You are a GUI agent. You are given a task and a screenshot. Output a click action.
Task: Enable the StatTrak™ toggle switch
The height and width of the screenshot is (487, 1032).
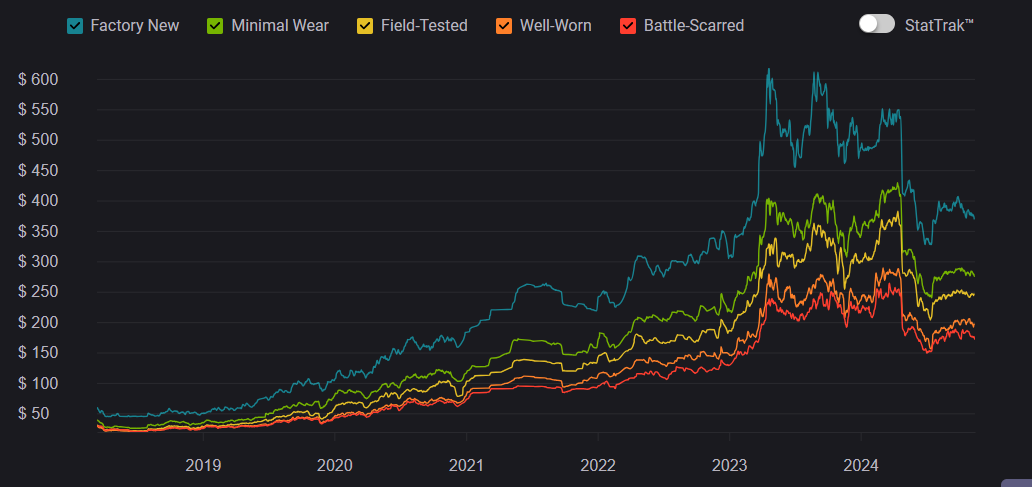tap(876, 24)
